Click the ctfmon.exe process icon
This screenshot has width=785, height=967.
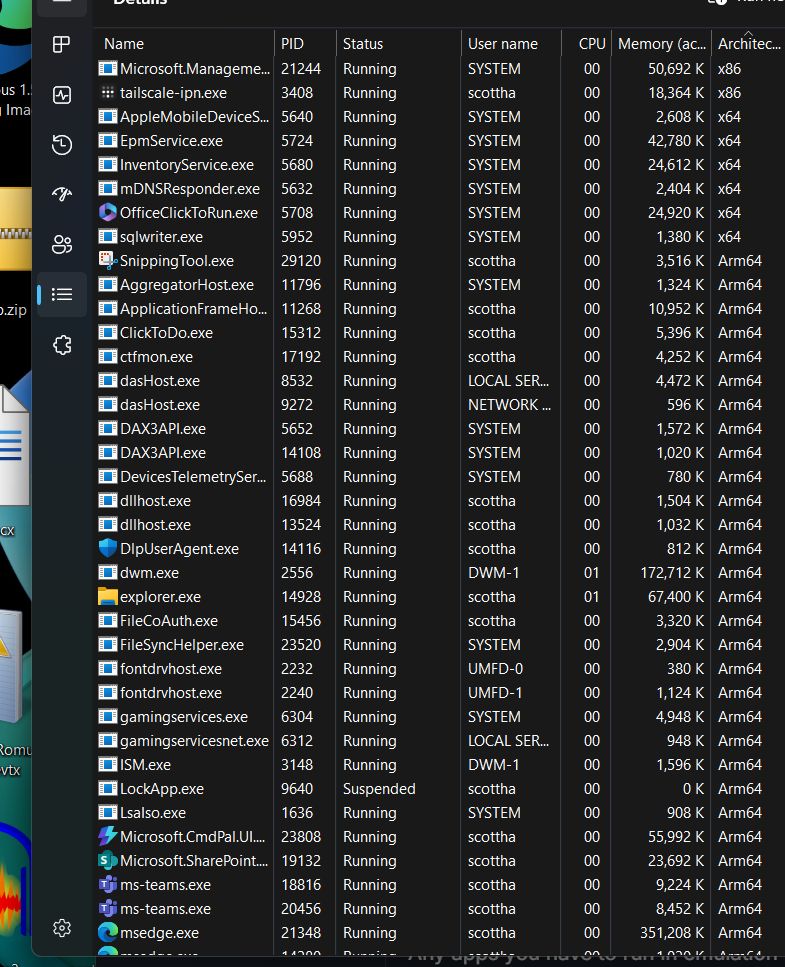point(107,356)
